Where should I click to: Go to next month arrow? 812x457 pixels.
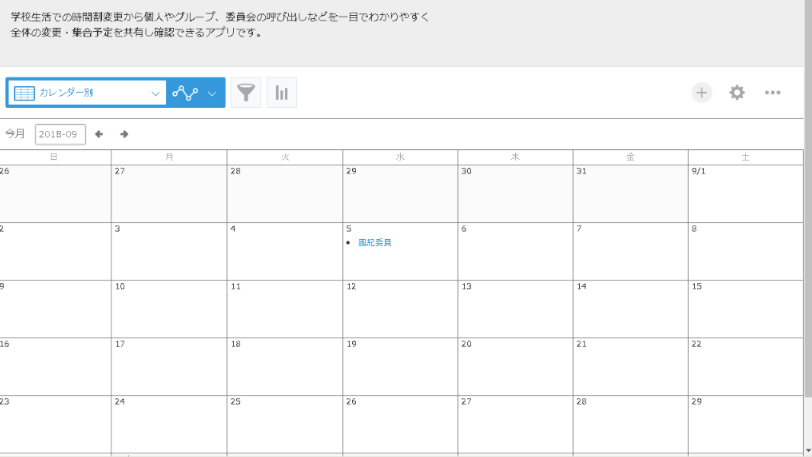click(x=124, y=134)
